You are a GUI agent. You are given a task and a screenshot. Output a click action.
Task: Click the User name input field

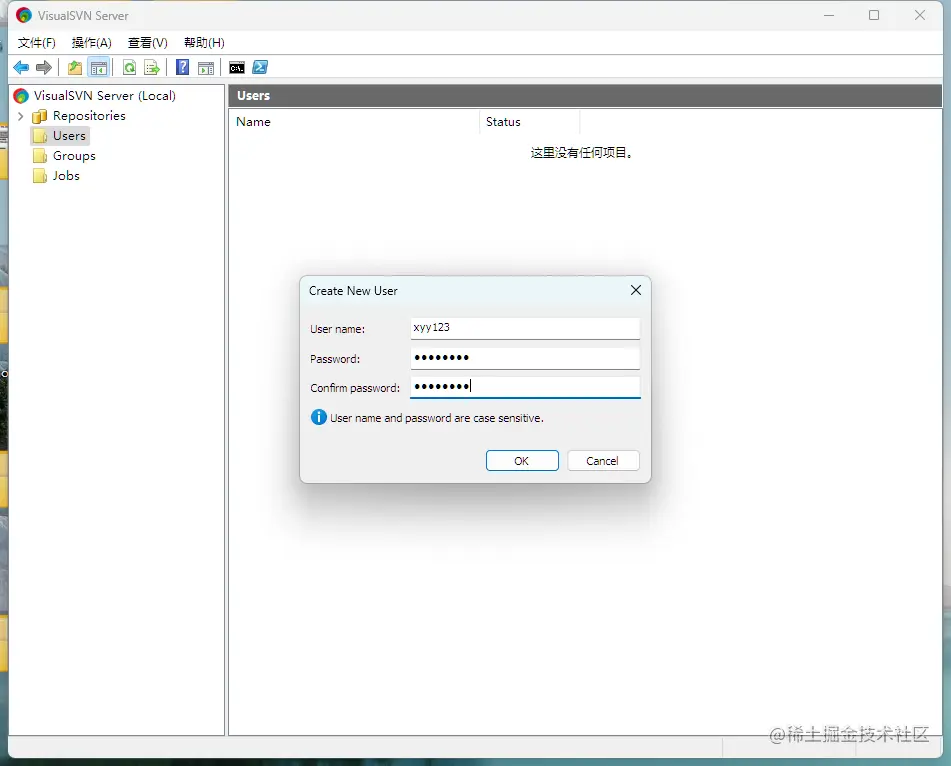click(x=525, y=328)
